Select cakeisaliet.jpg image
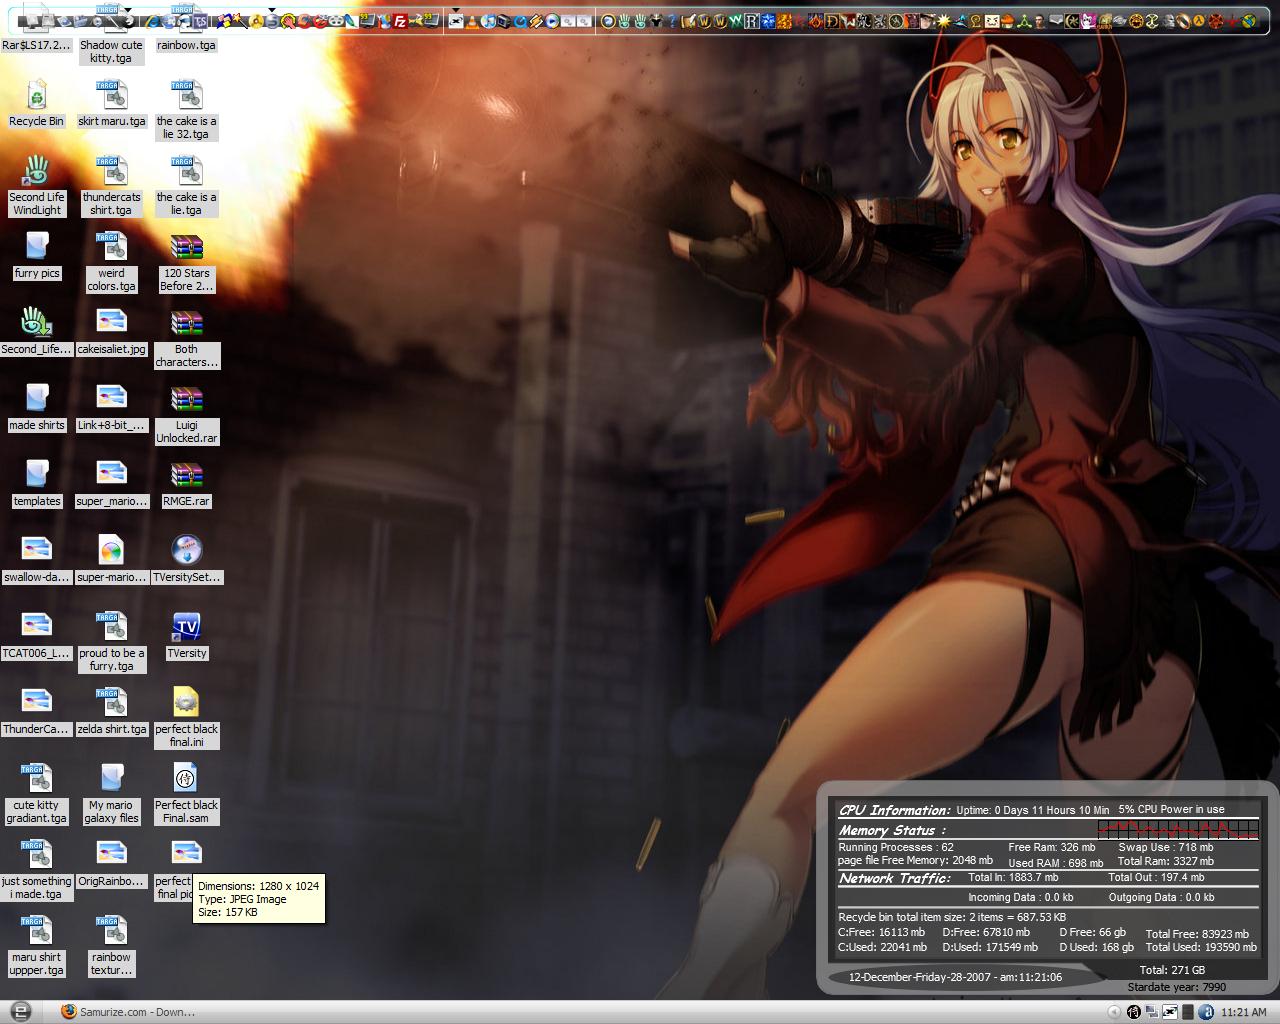Viewport: 1280px width, 1024px height. click(x=111, y=331)
